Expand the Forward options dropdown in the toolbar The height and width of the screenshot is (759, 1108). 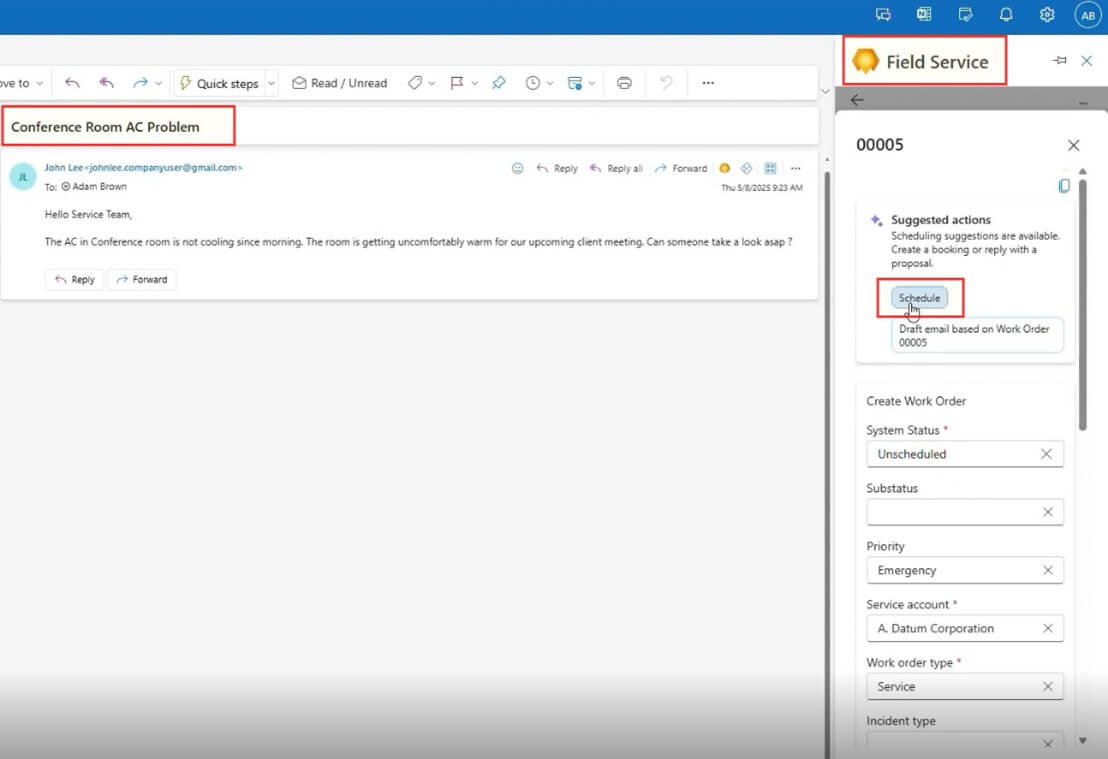[158, 83]
